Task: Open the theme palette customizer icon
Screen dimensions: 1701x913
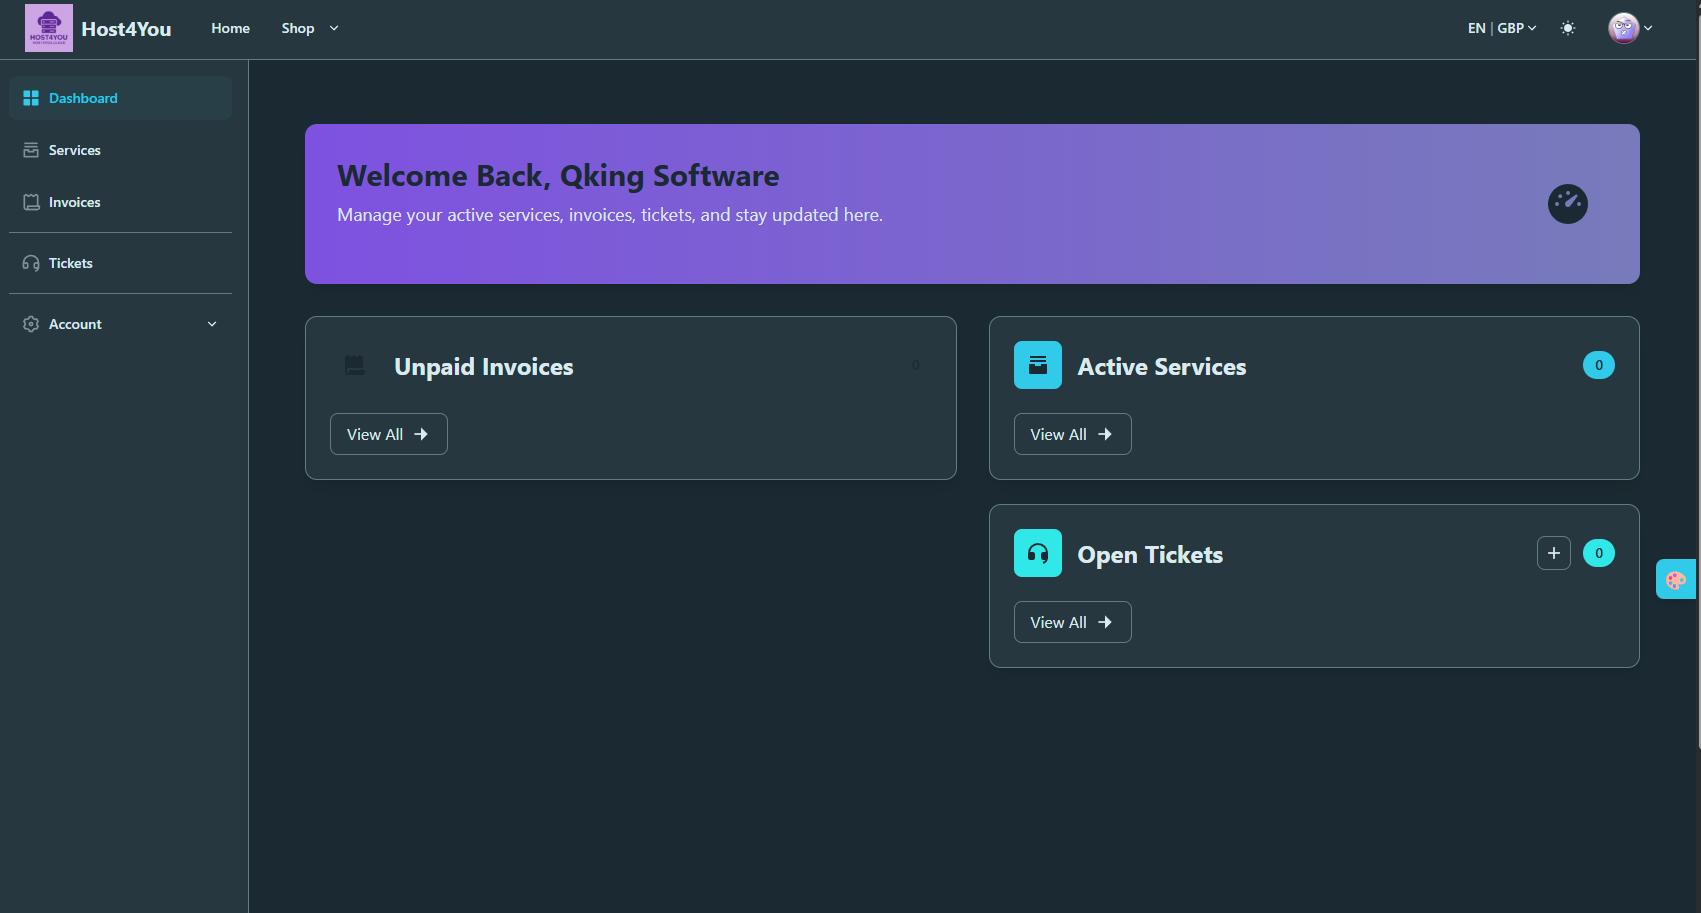Action: click(1675, 579)
